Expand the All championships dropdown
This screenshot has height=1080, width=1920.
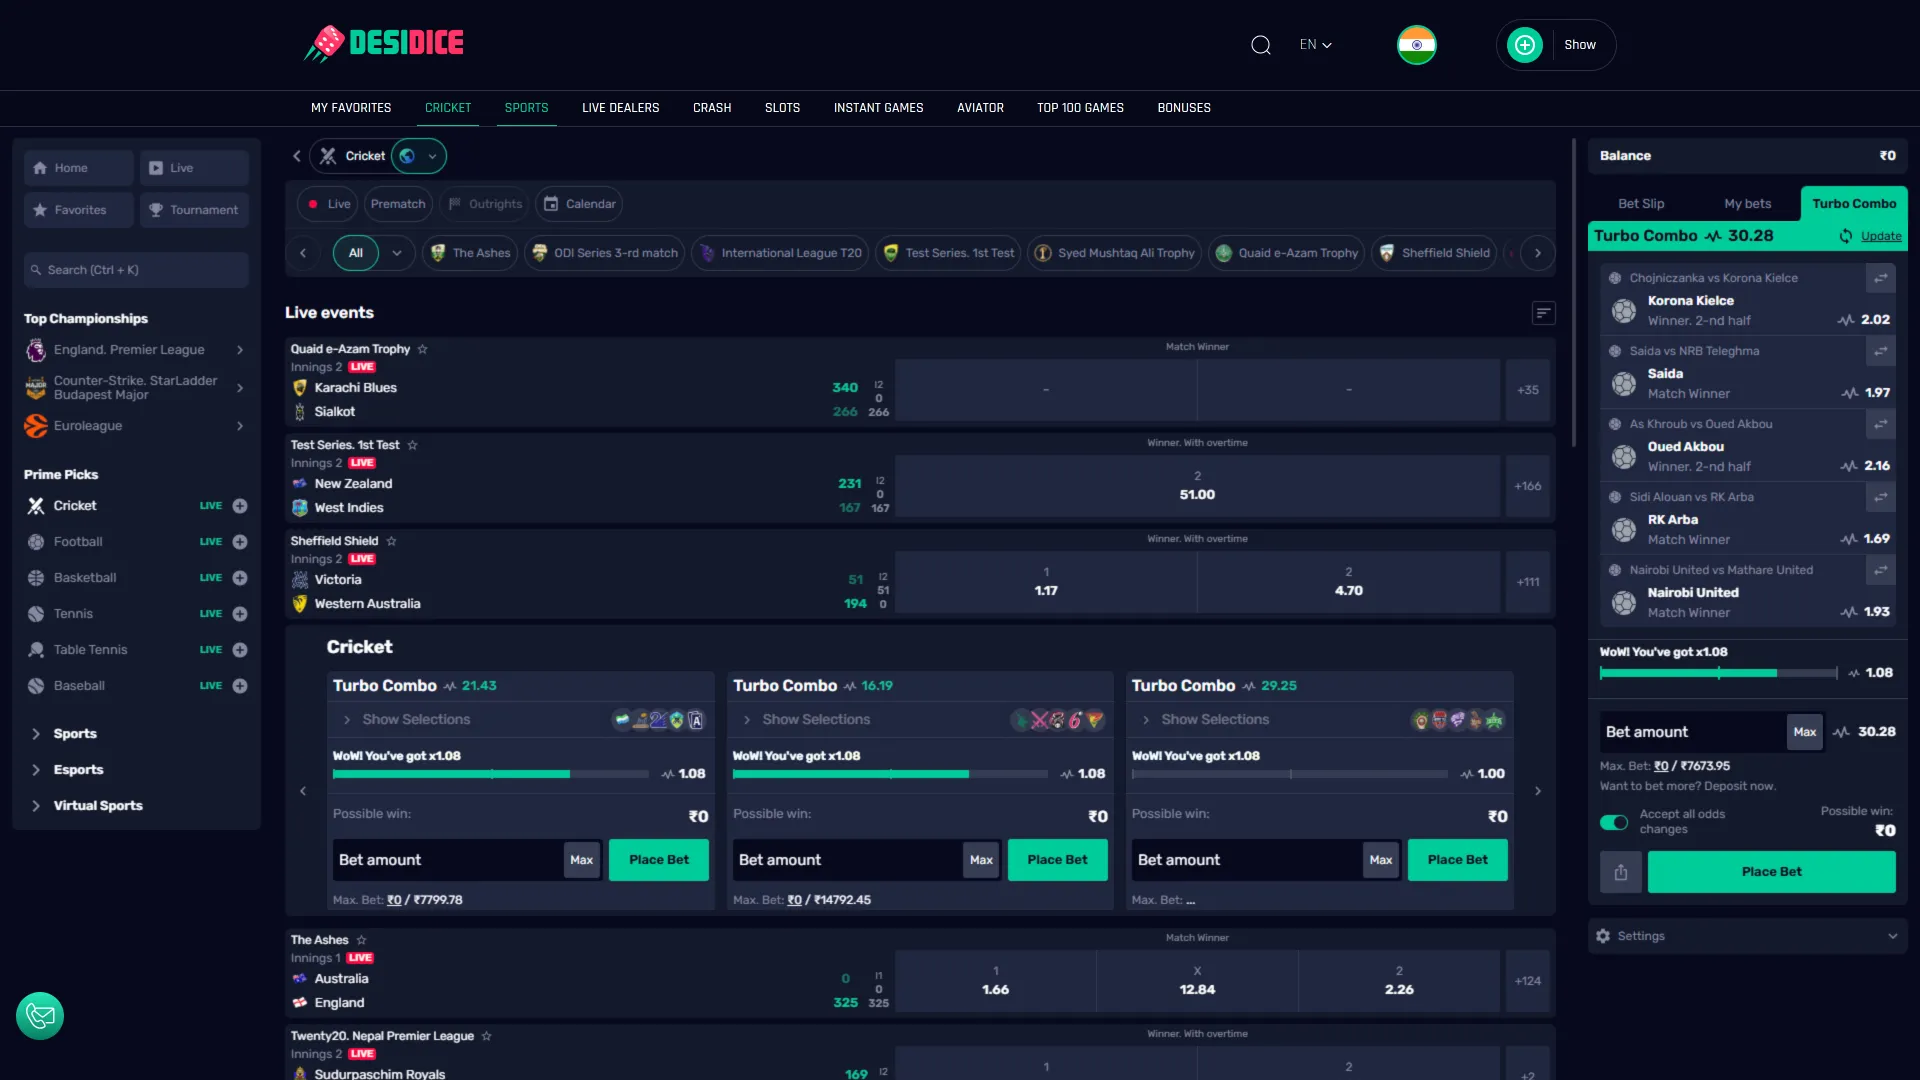[397, 253]
